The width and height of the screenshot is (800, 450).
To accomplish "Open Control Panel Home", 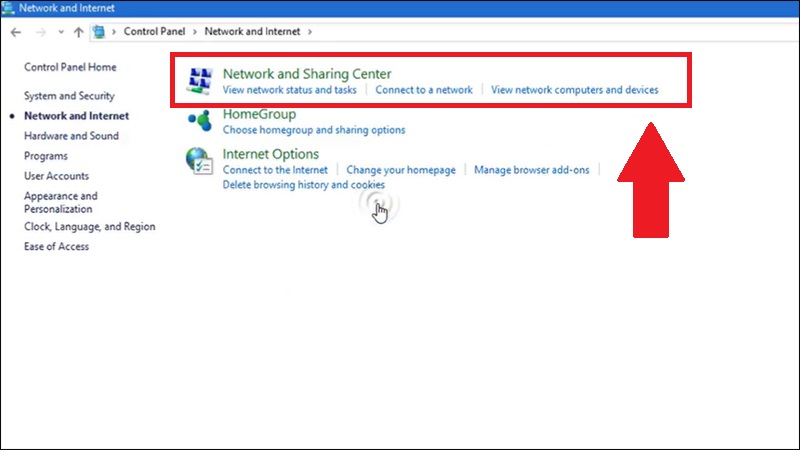I will (x=70, y=67).
